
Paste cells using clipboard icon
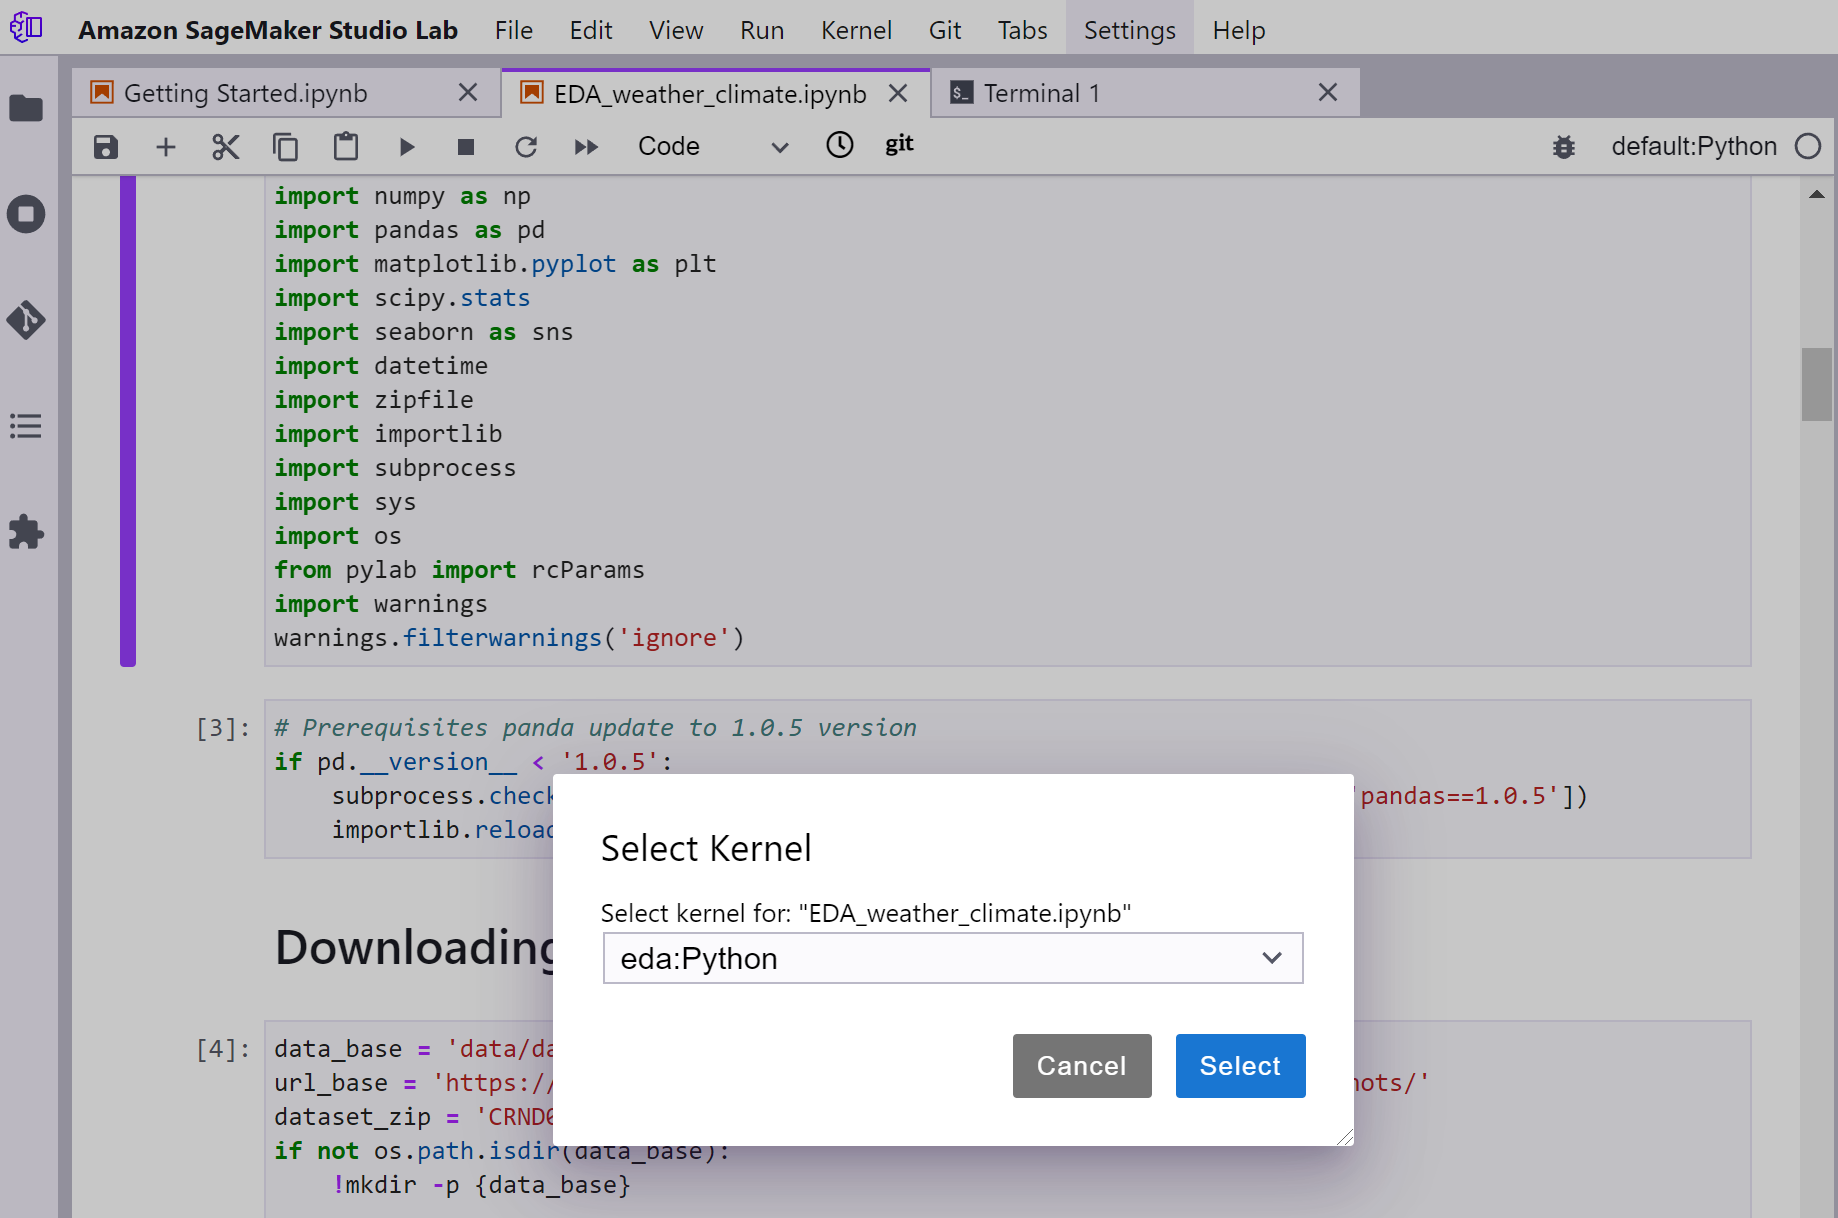[346, 147]
